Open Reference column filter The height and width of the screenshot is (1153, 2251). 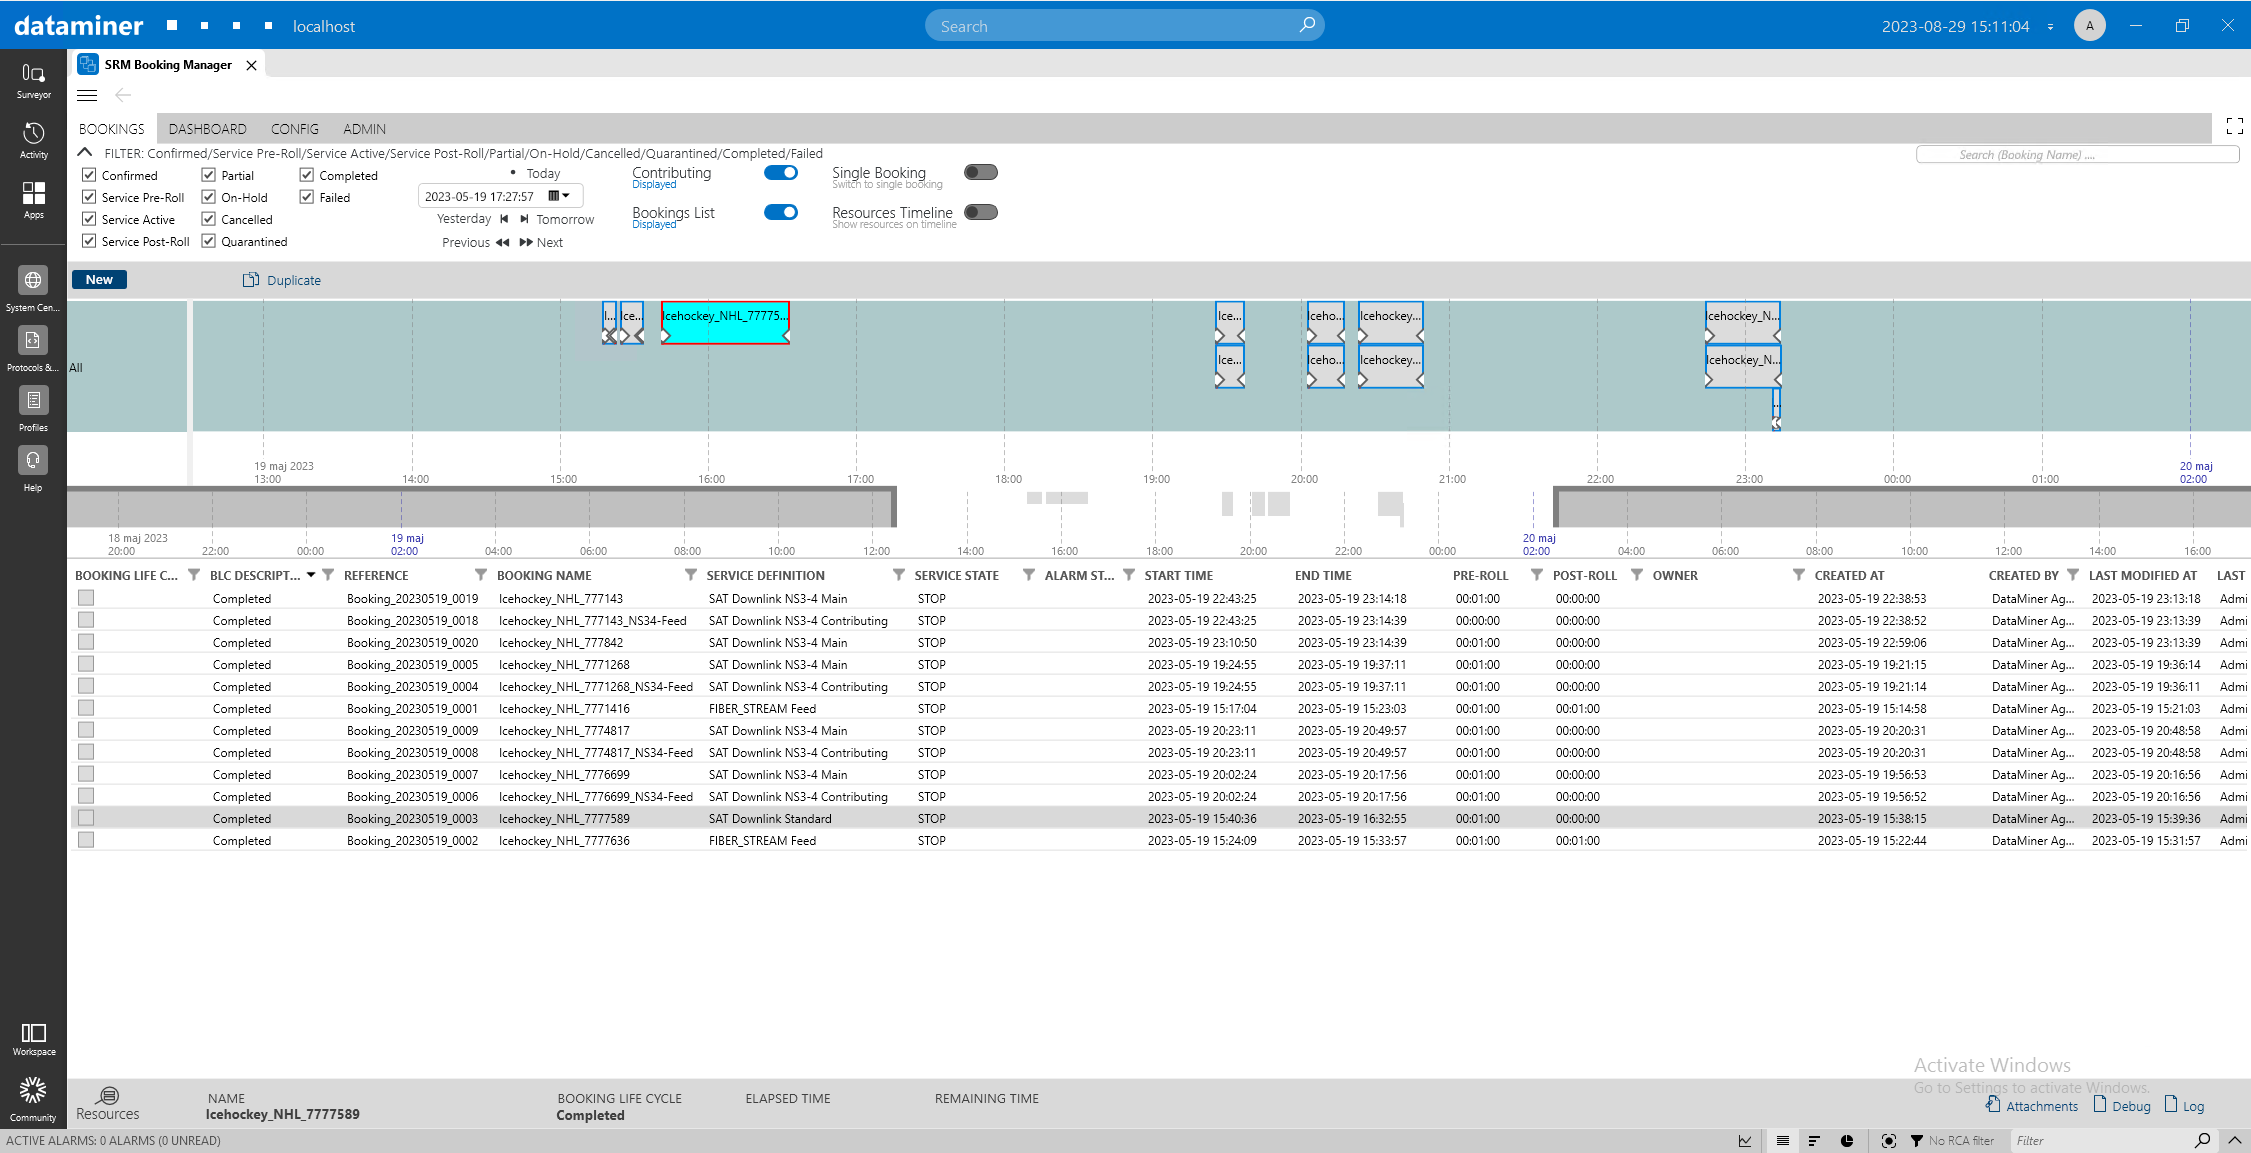481,575
